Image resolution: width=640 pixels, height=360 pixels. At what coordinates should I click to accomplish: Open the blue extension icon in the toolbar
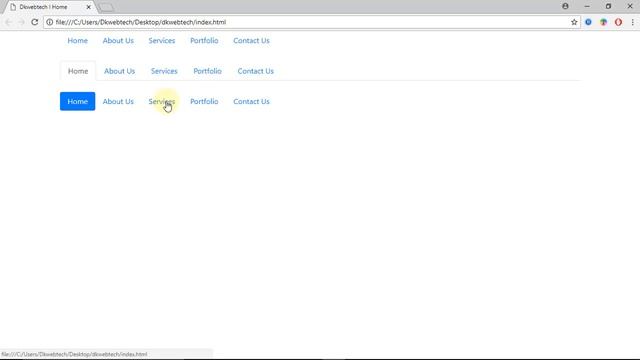point(588,22)
